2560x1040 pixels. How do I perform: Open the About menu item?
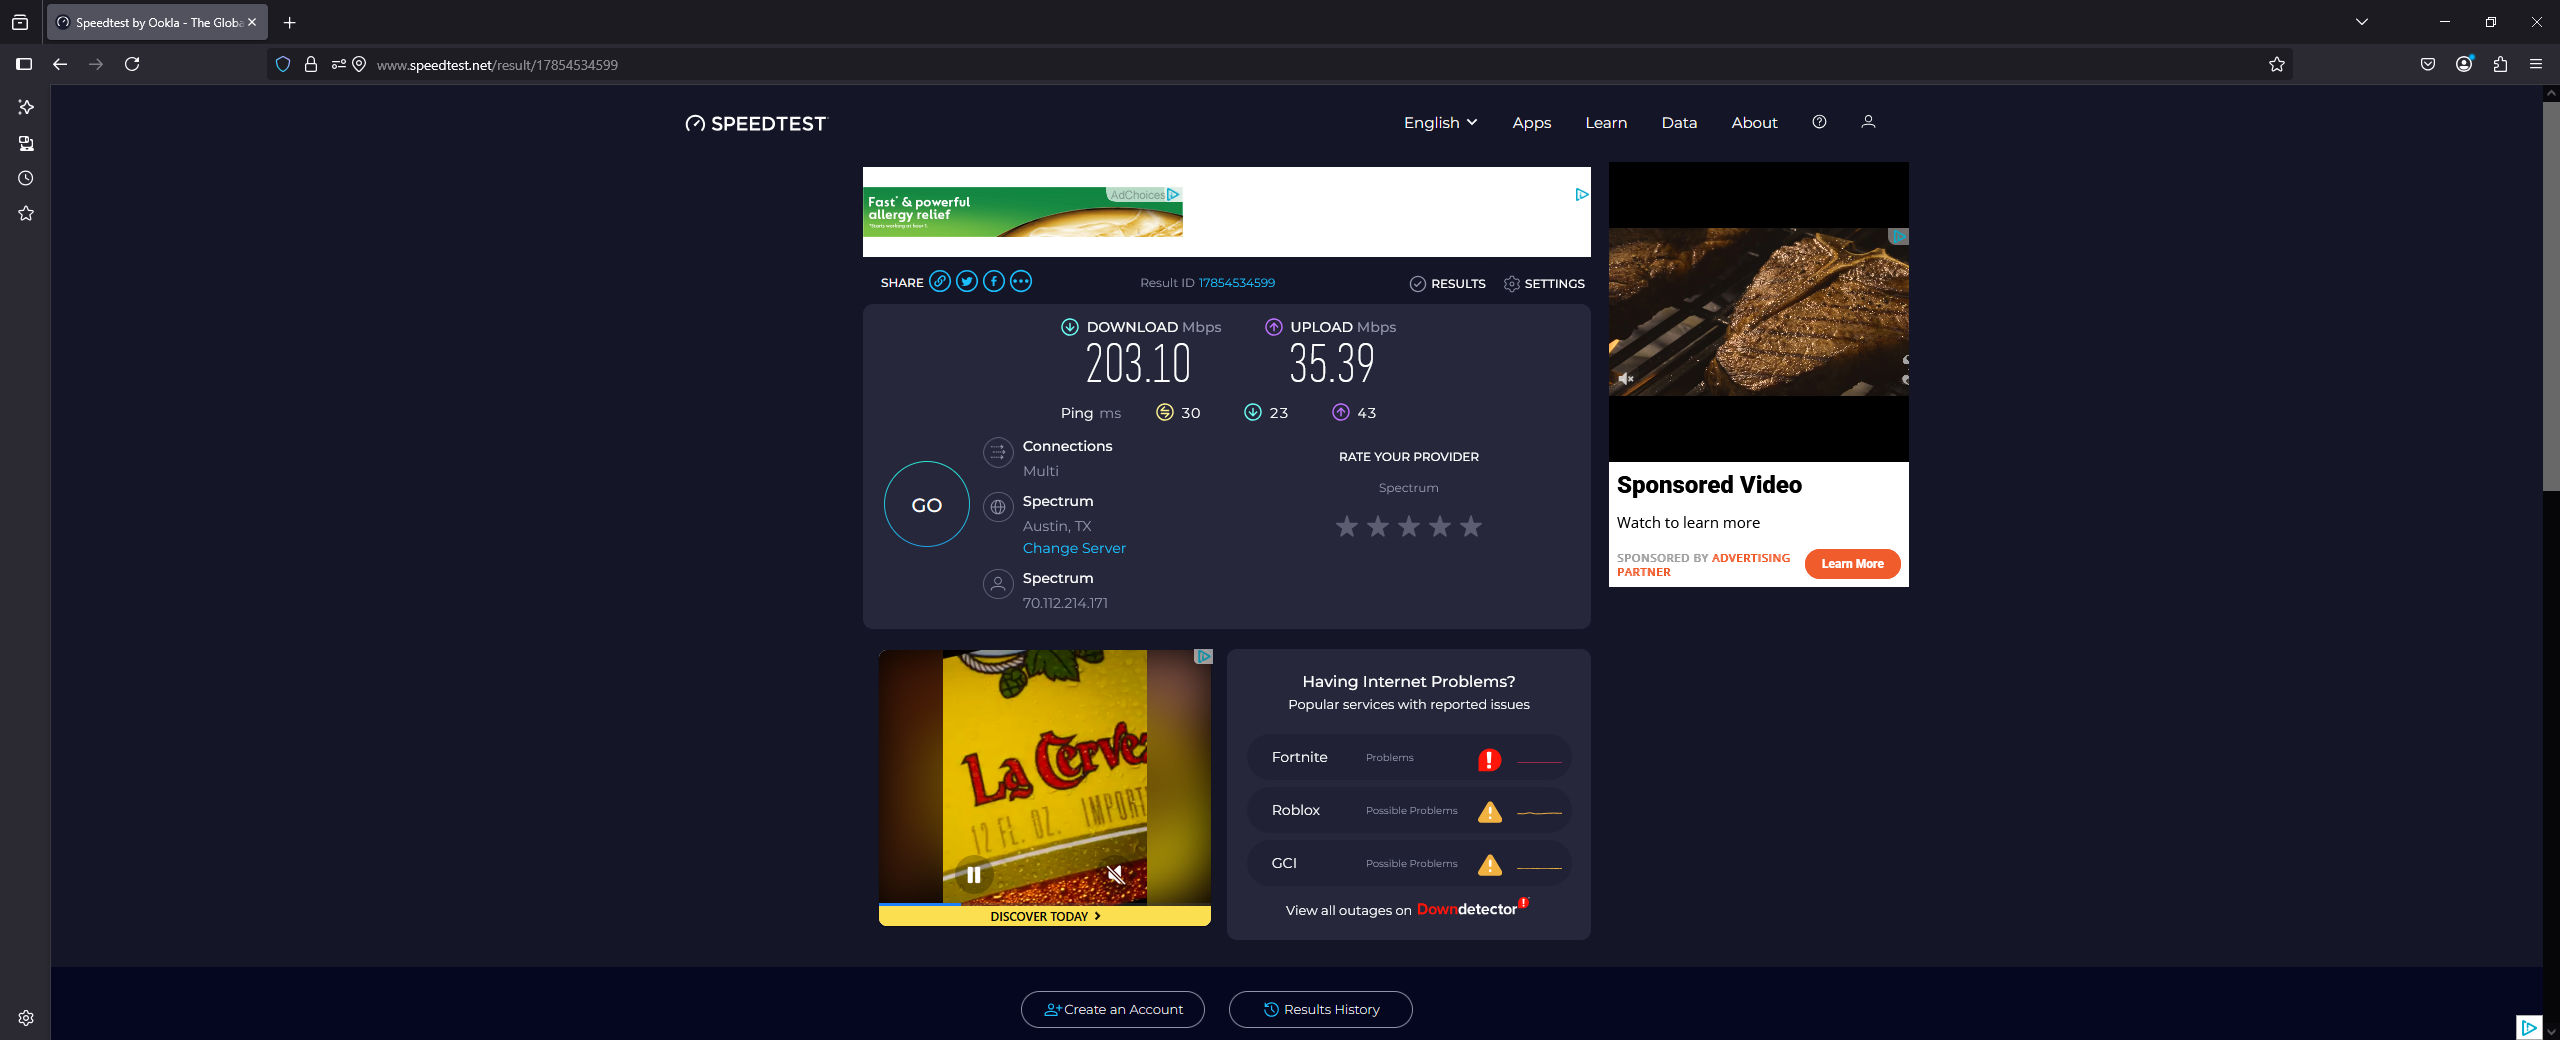[1754, 122]
